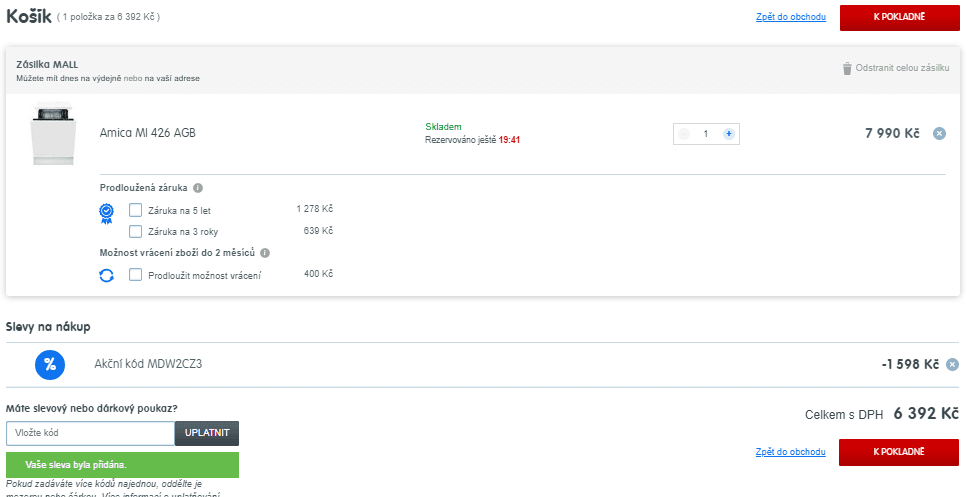This screenshot has width=976, height=497.
Task: Apply code with UPLATNIT button
Action: pos(207,433)
